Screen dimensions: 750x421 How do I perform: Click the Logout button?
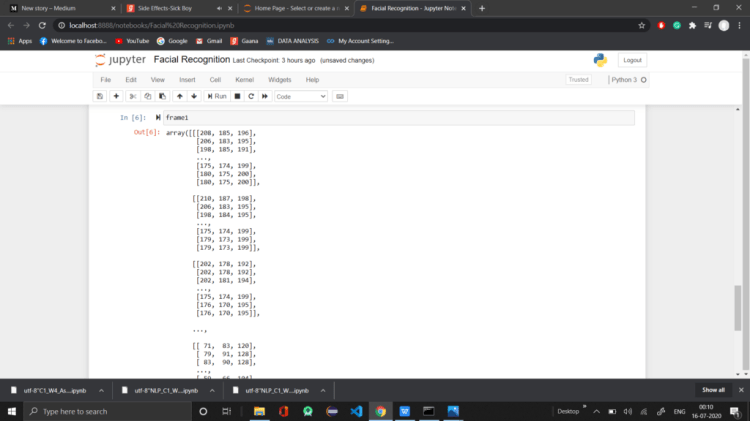(632, 60)
